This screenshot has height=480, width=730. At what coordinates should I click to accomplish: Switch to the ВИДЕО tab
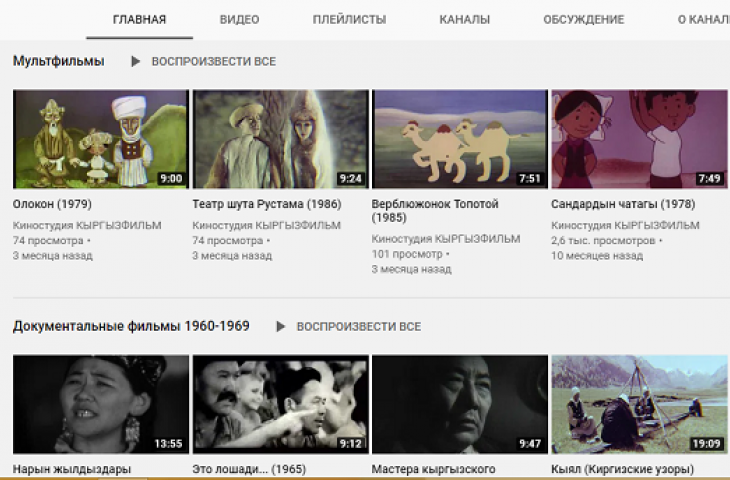coord(239,20)
